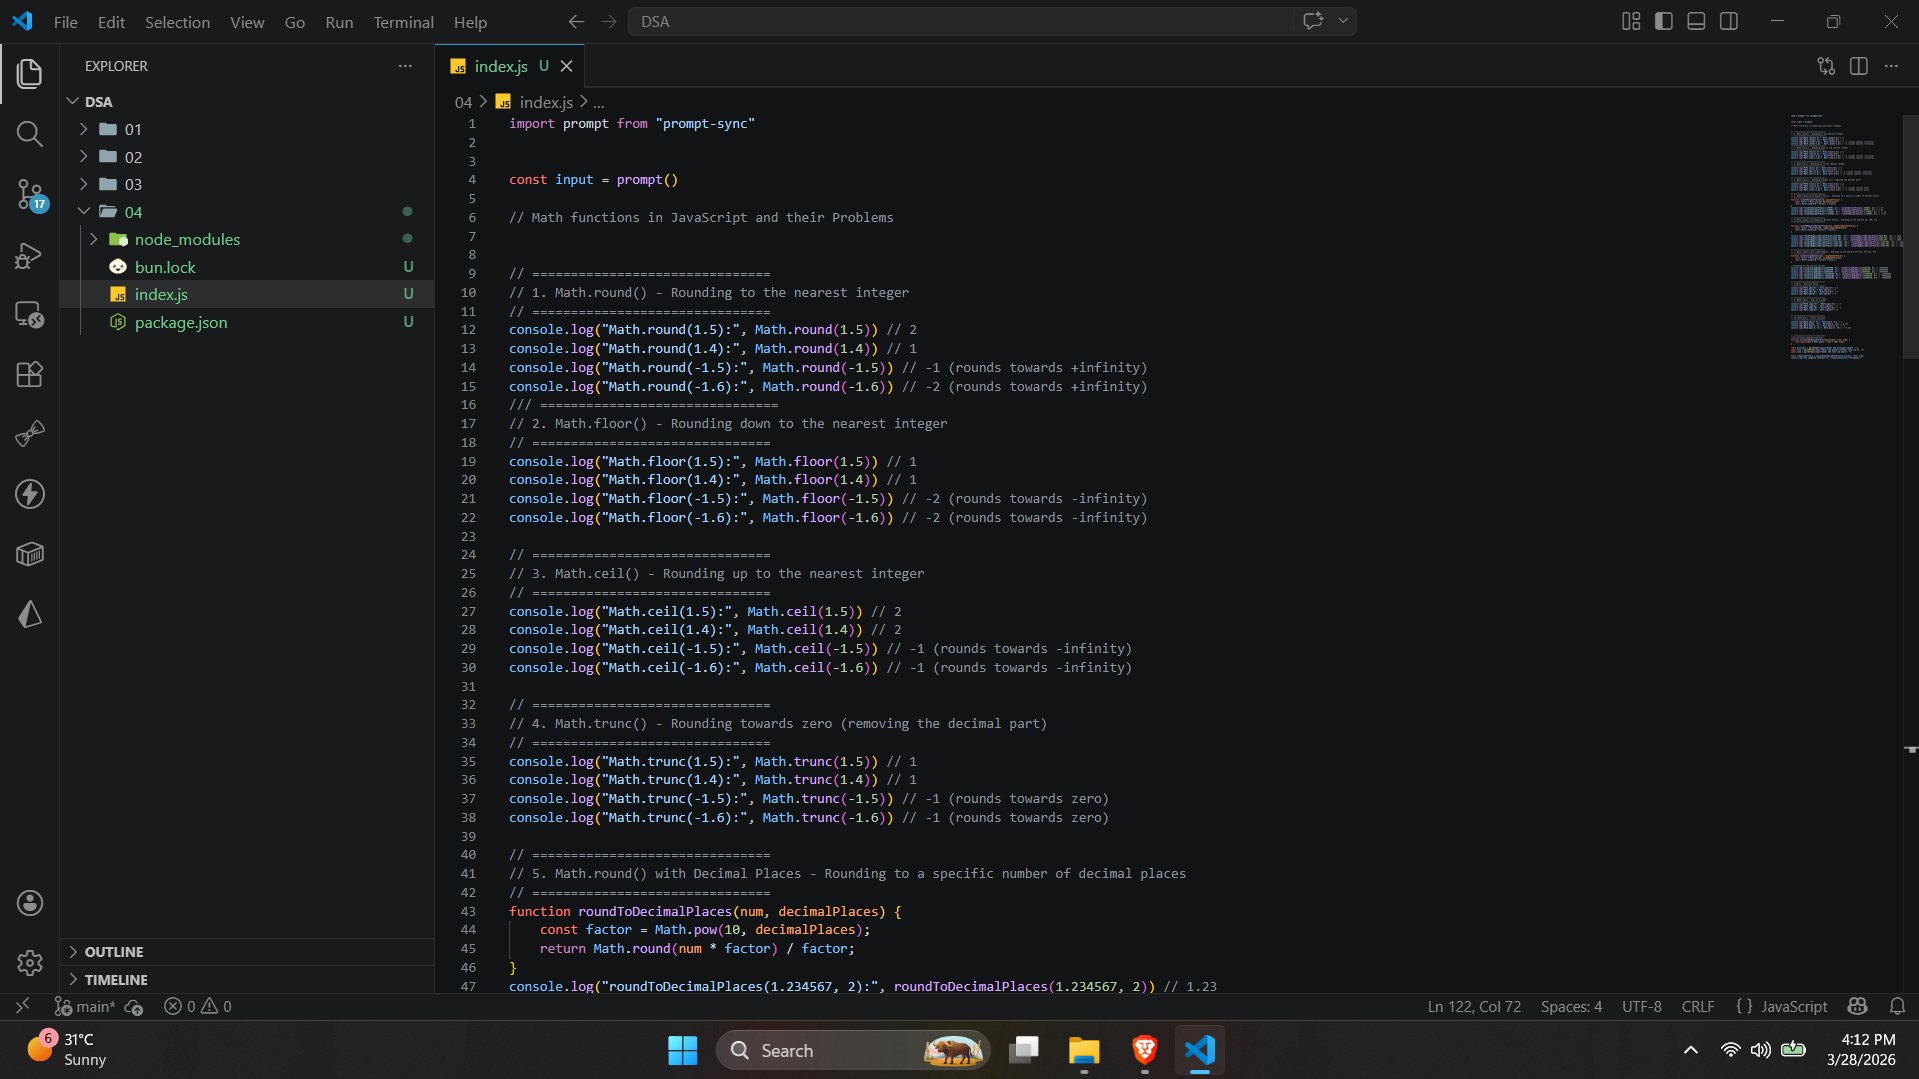Image resolution: width=1919 pixels, height=1079 pixels.
Task: Toggle the bottom panel layout button
Action: click(x=1696, y=21)
